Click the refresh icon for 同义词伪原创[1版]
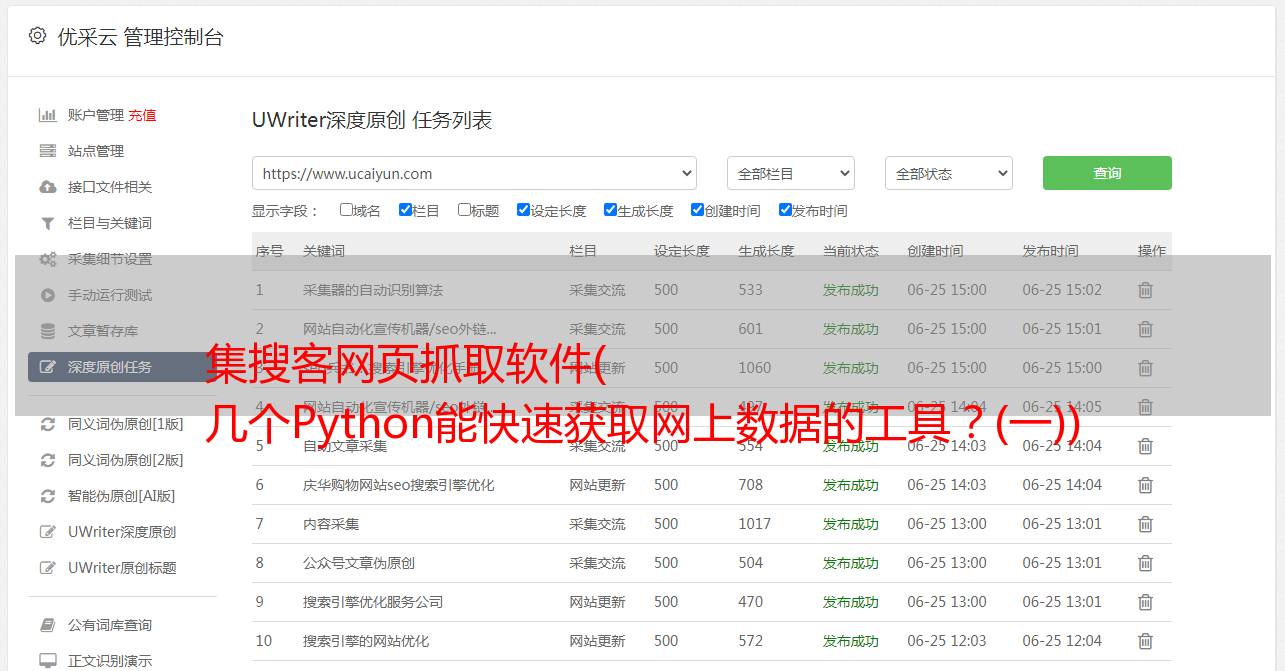1285x671 pixels. 47,424
